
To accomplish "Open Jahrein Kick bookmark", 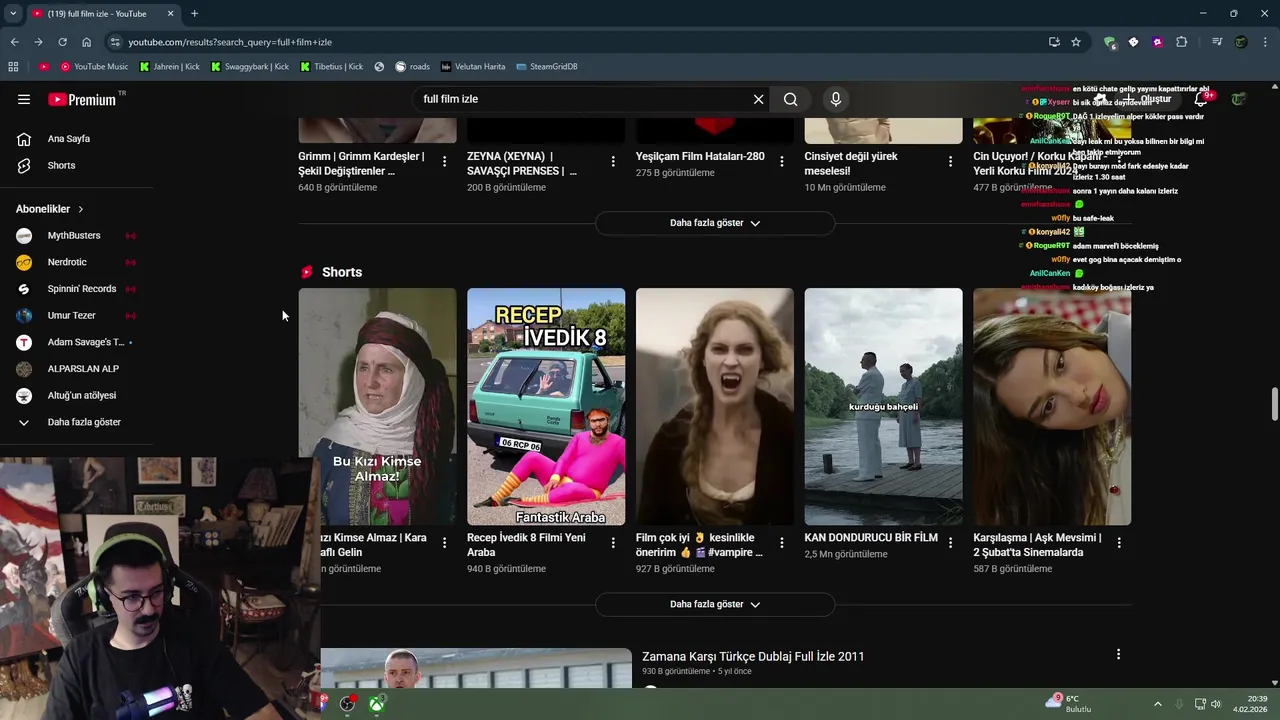I will pyautogui.click(x=170, y=67).
